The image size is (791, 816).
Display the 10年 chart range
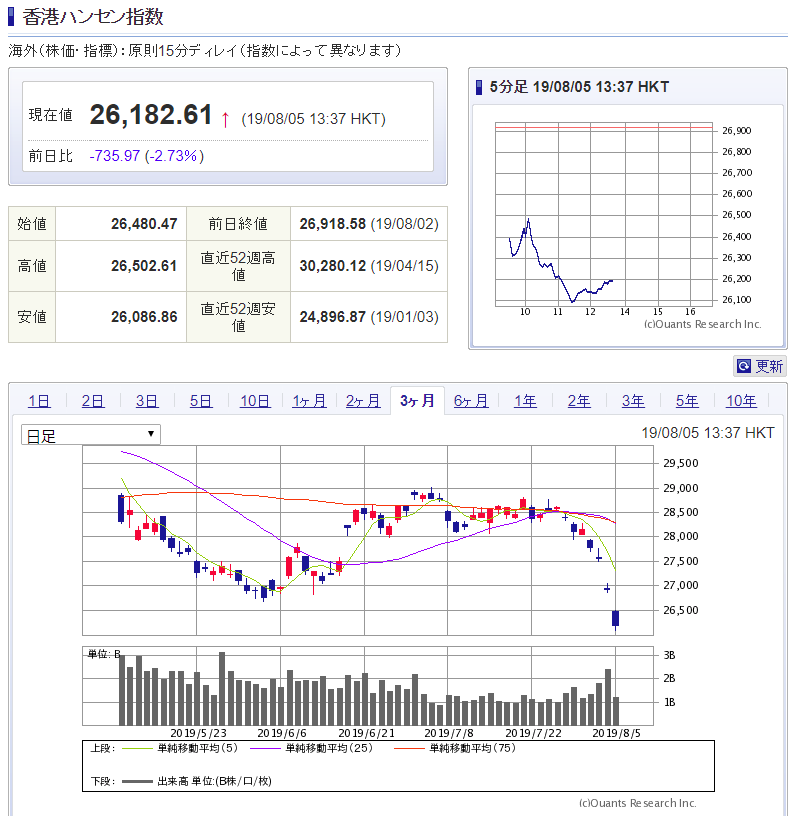[x=741, y=401]
